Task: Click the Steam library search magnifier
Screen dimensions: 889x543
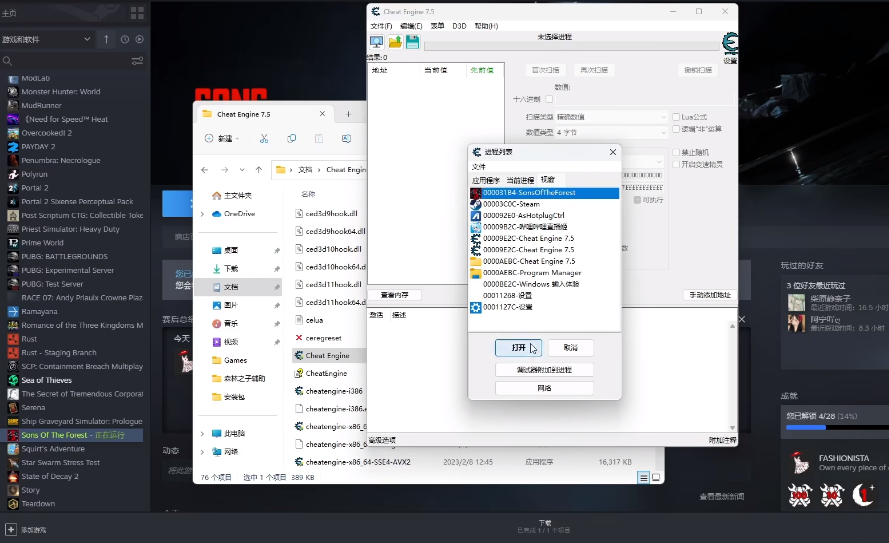Action: coord(7,61)
